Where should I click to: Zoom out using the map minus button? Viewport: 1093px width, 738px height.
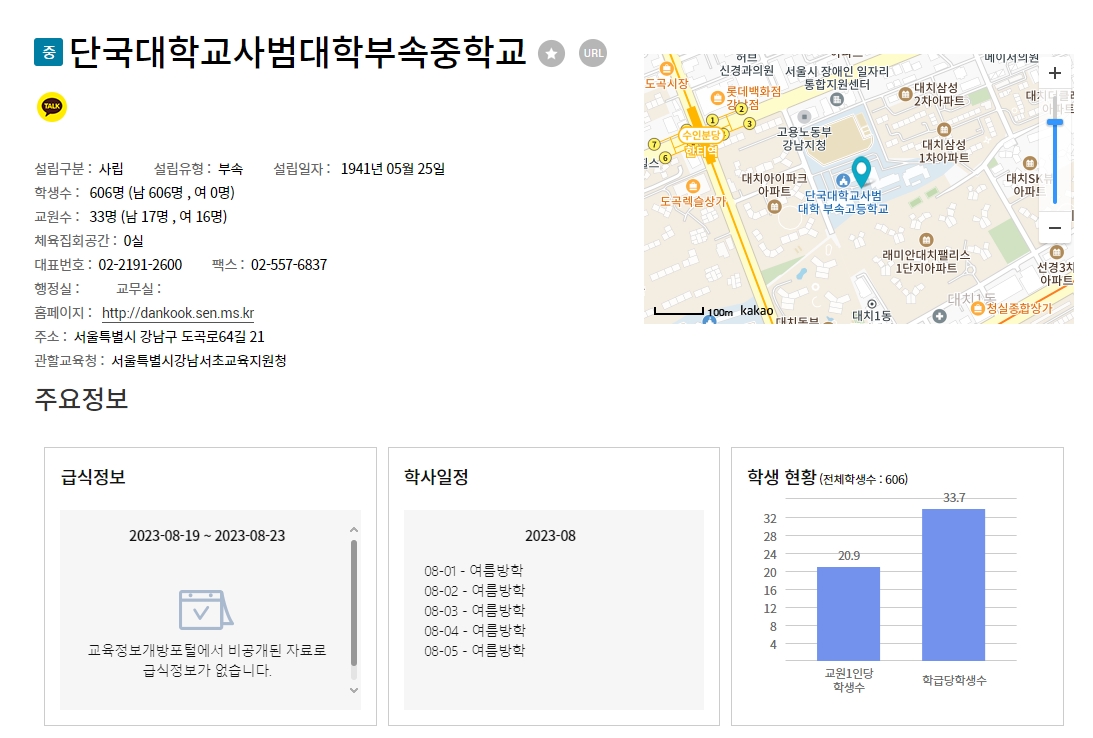[1054, 228]
